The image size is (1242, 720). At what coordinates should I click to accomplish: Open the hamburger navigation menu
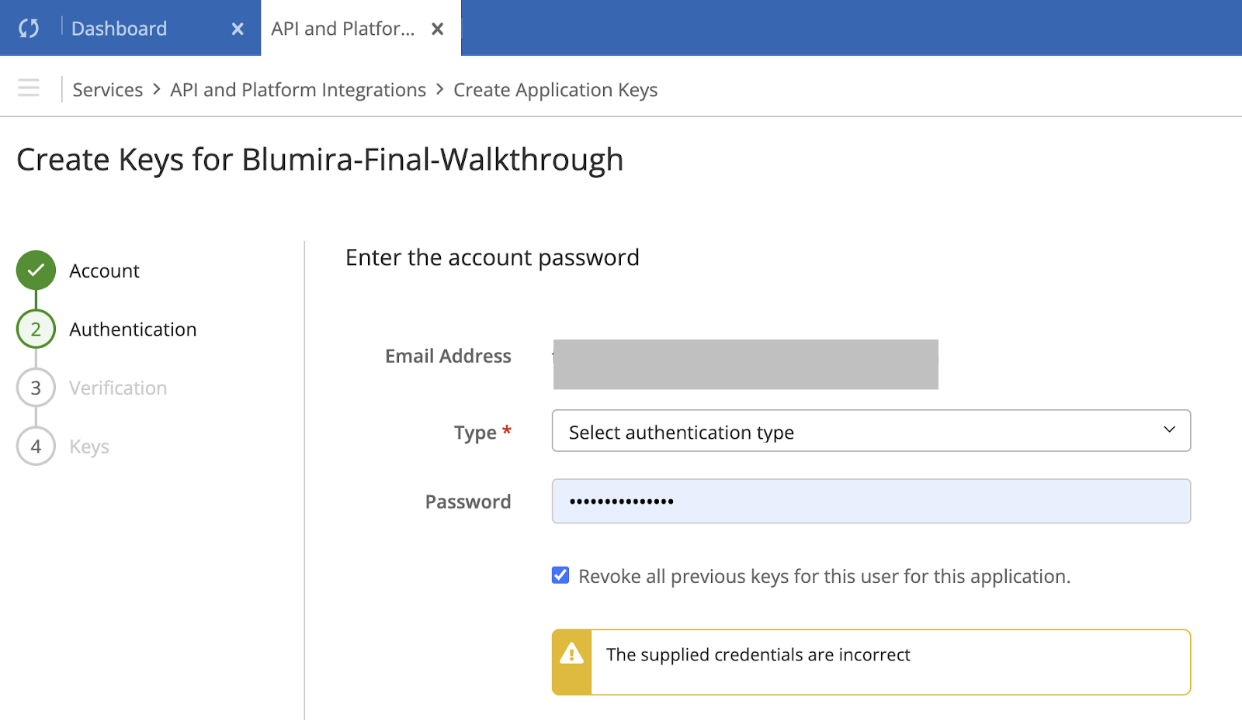click(29, 88)
